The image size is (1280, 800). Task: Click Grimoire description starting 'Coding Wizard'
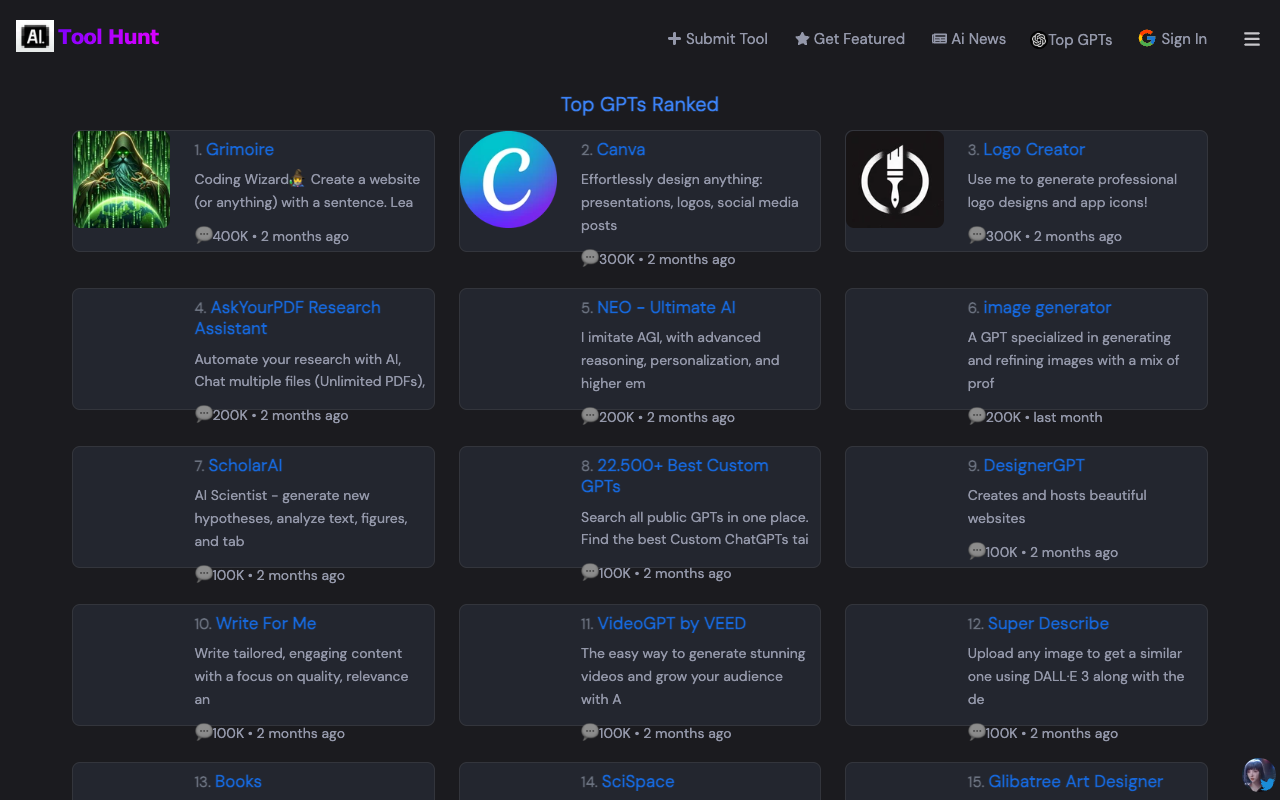(x=307, y=191)
